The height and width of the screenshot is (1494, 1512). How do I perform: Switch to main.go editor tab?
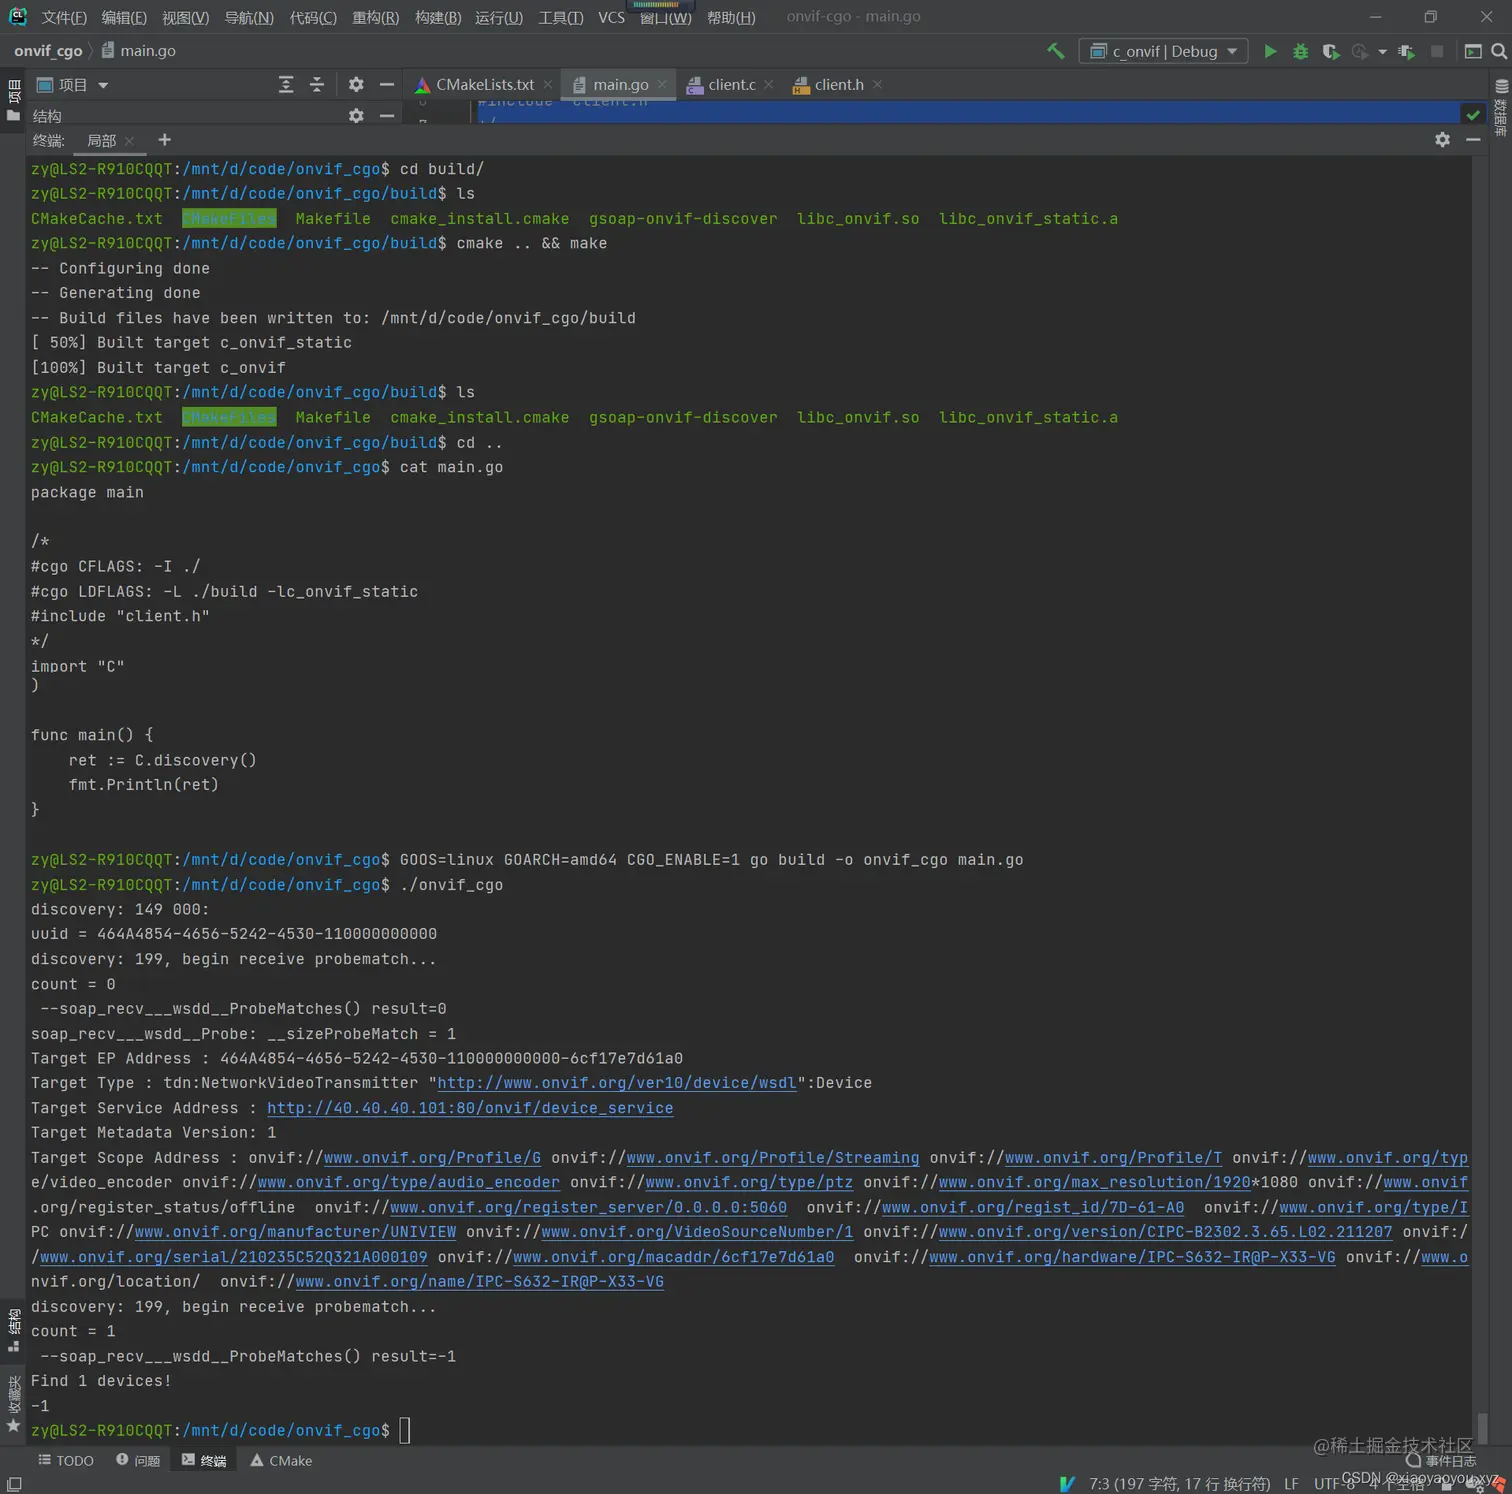(620, 85)
